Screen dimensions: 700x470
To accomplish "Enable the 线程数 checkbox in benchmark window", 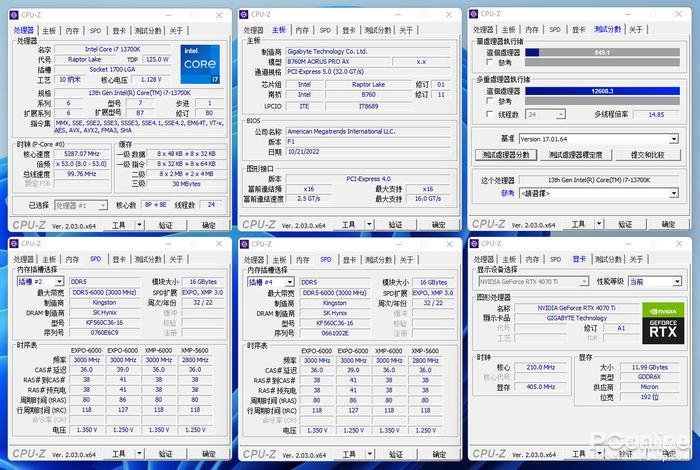I will click(x=489, y=114).
